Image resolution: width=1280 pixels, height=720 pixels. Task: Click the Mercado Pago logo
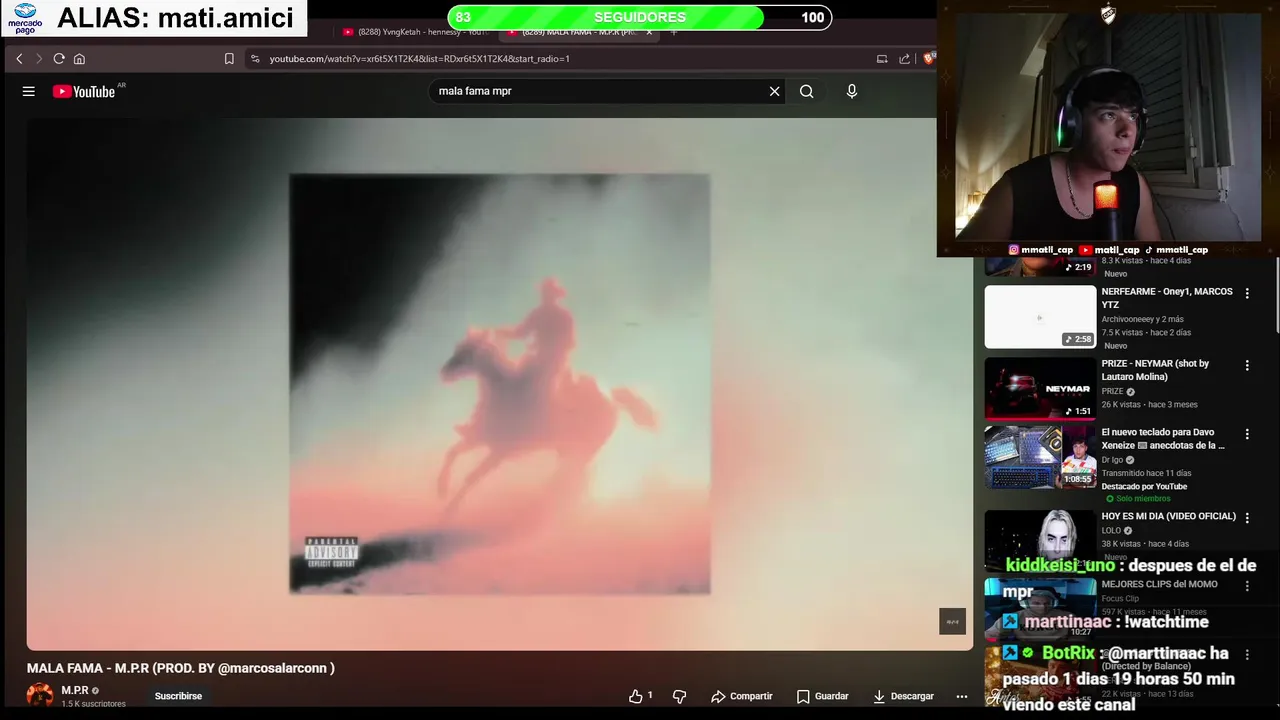pyautogui.click(x=25, y=17)
